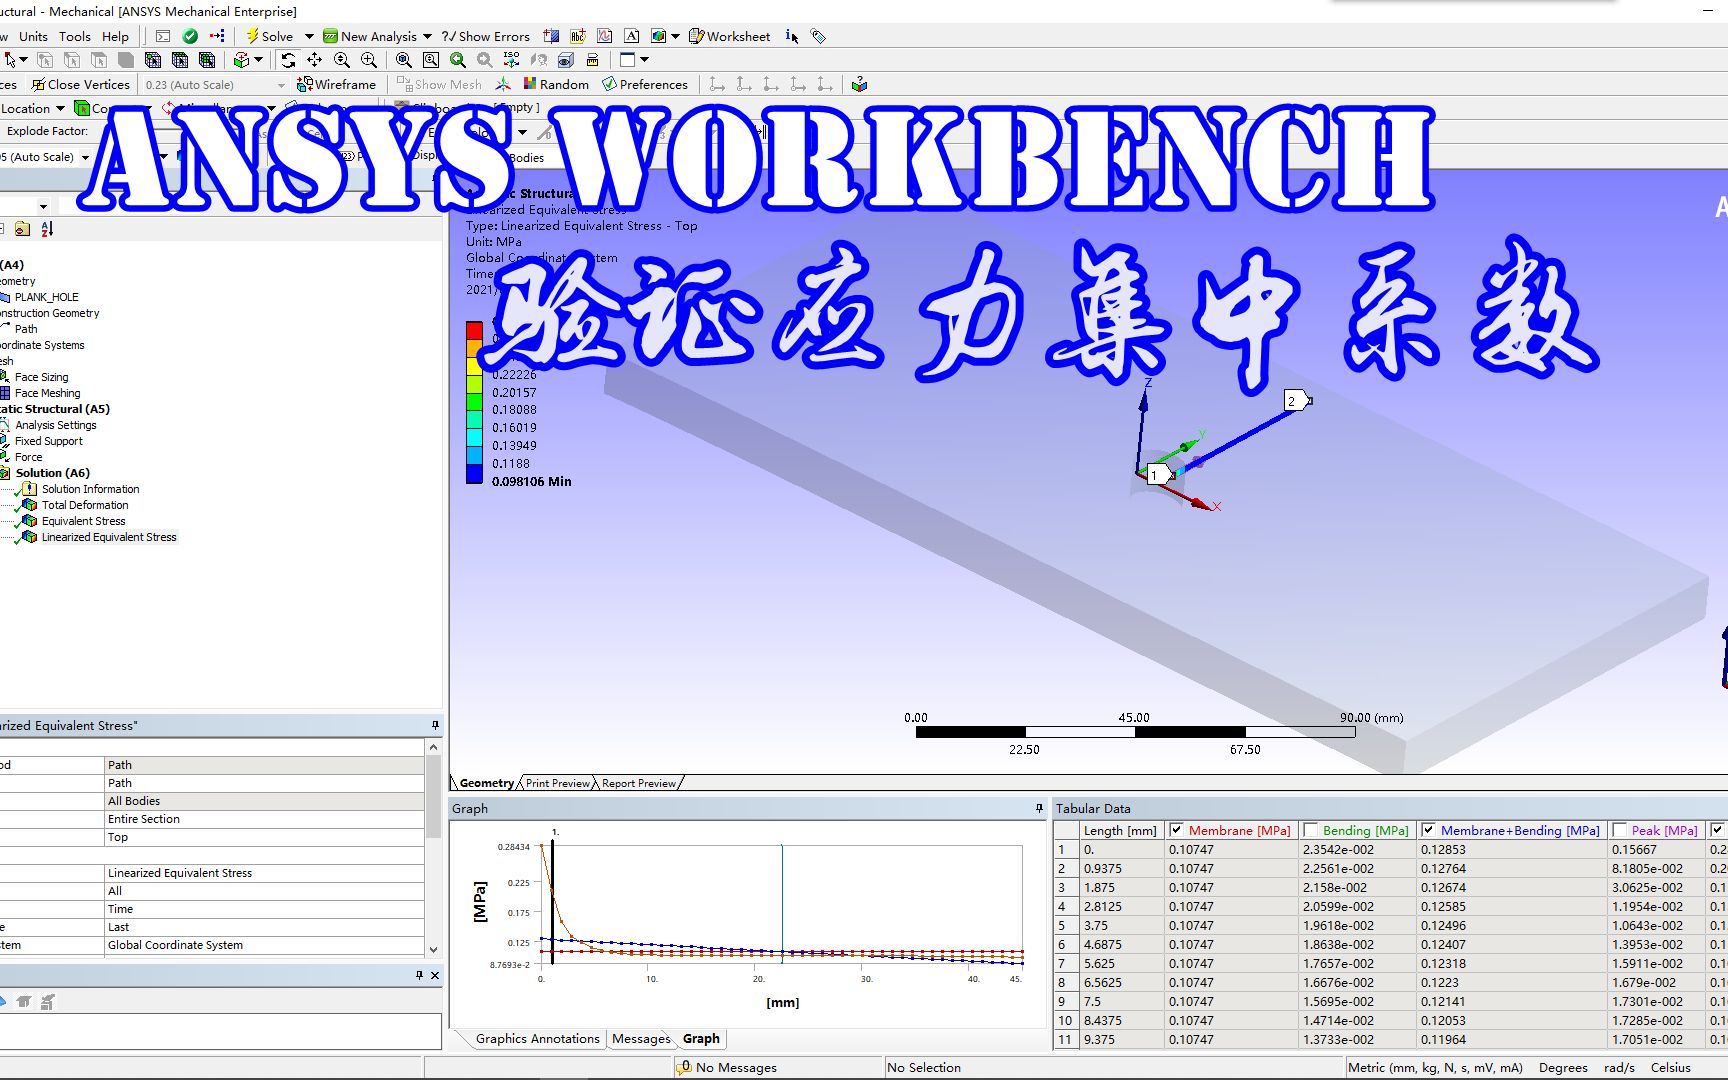The width and height of the screenshot is (1728, 1080).
Task: Select Fixed Support in the outline
Action: [49, 441]
